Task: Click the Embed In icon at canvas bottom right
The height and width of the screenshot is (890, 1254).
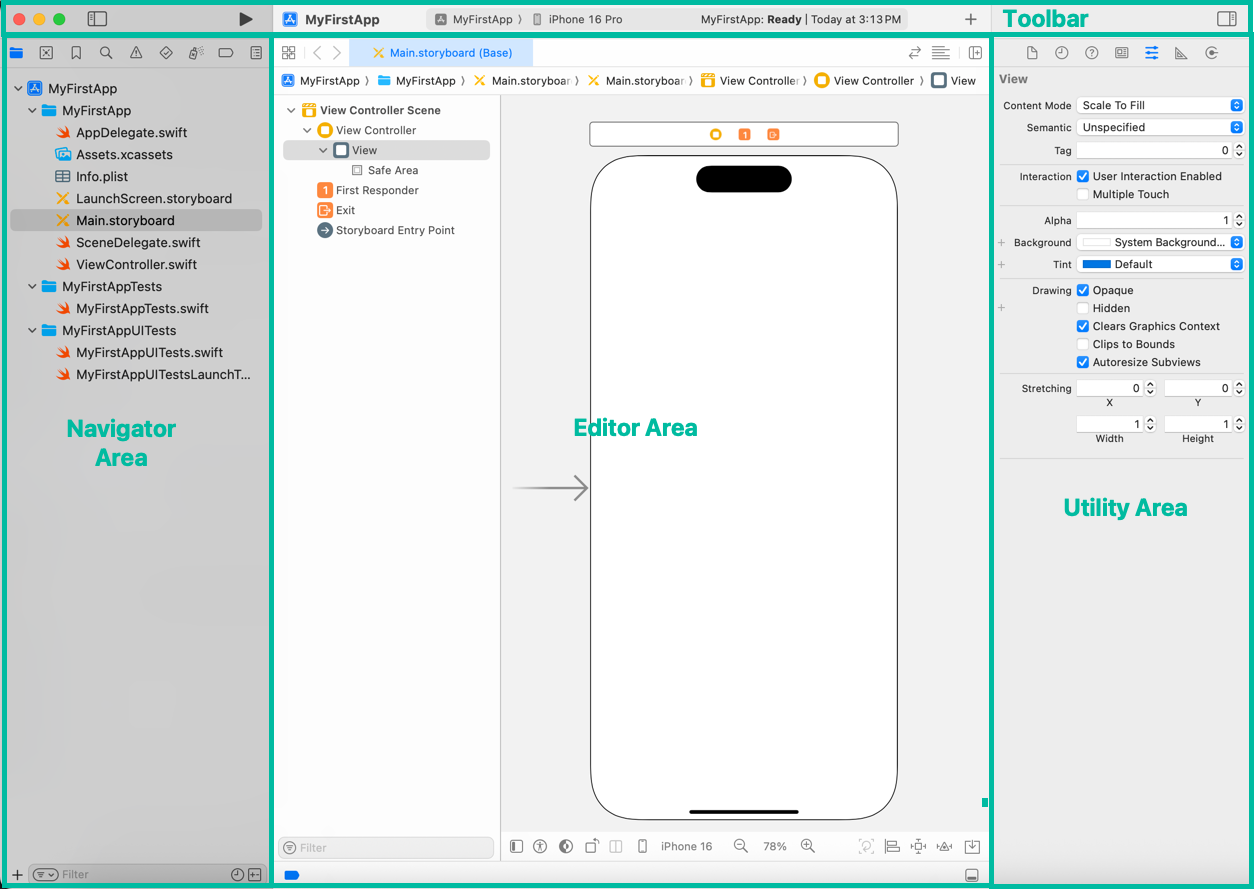Action: point(972,846)
